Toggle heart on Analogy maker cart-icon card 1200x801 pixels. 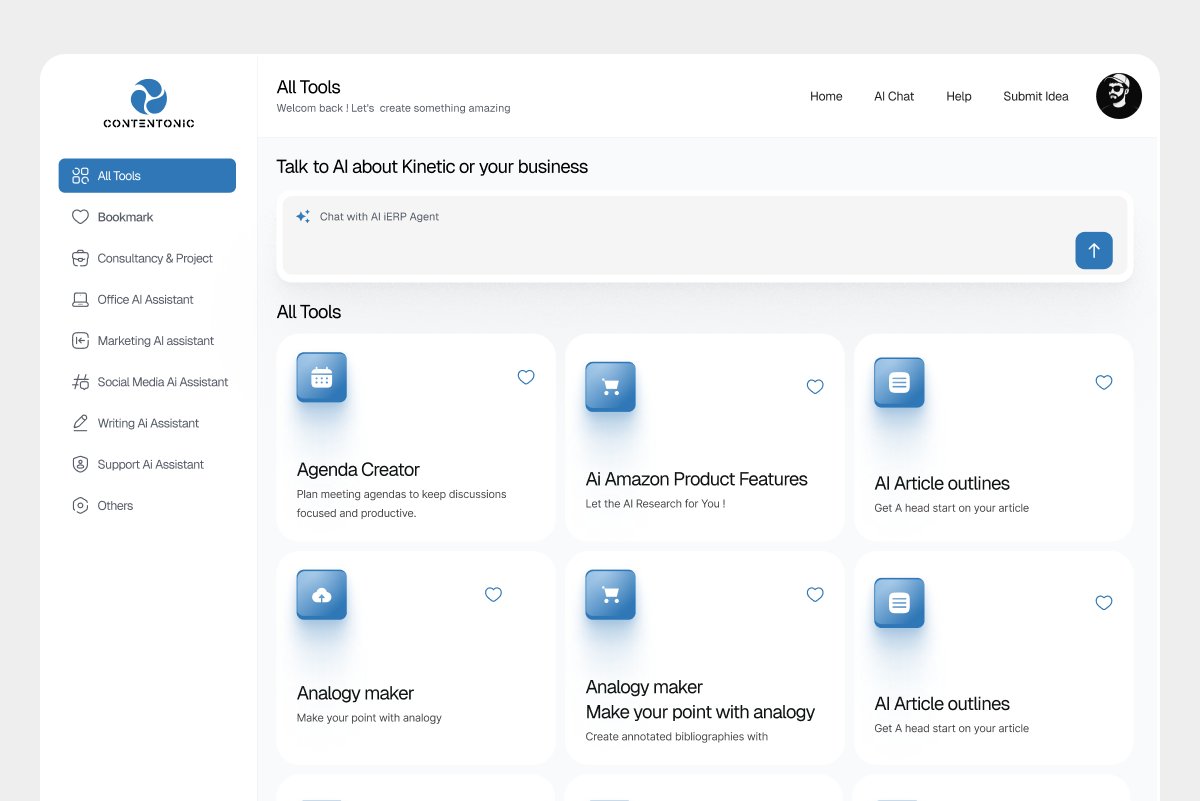click(x=815, y=594)
